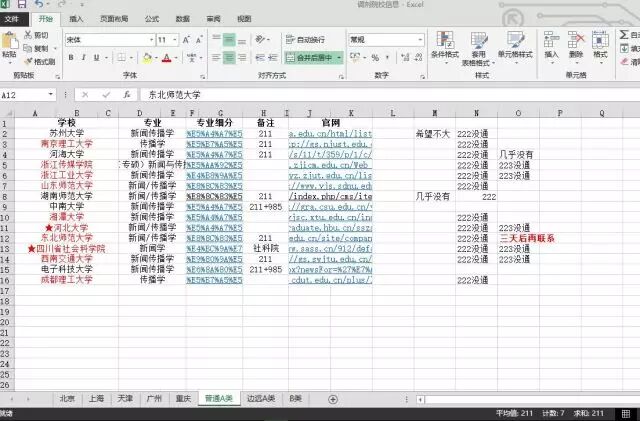Apply the yellow fill color
The height and width of the screenshot is (421, 640).
[147, 58]
